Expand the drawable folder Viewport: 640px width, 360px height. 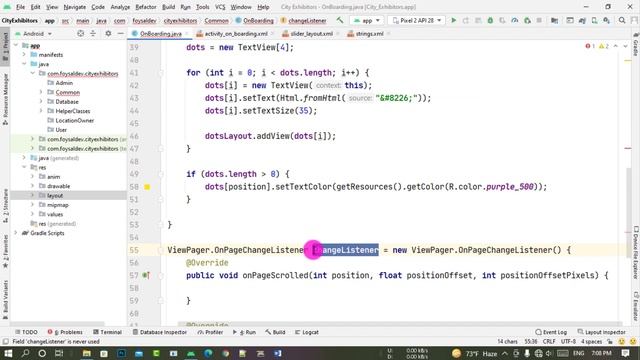(32, 186)
